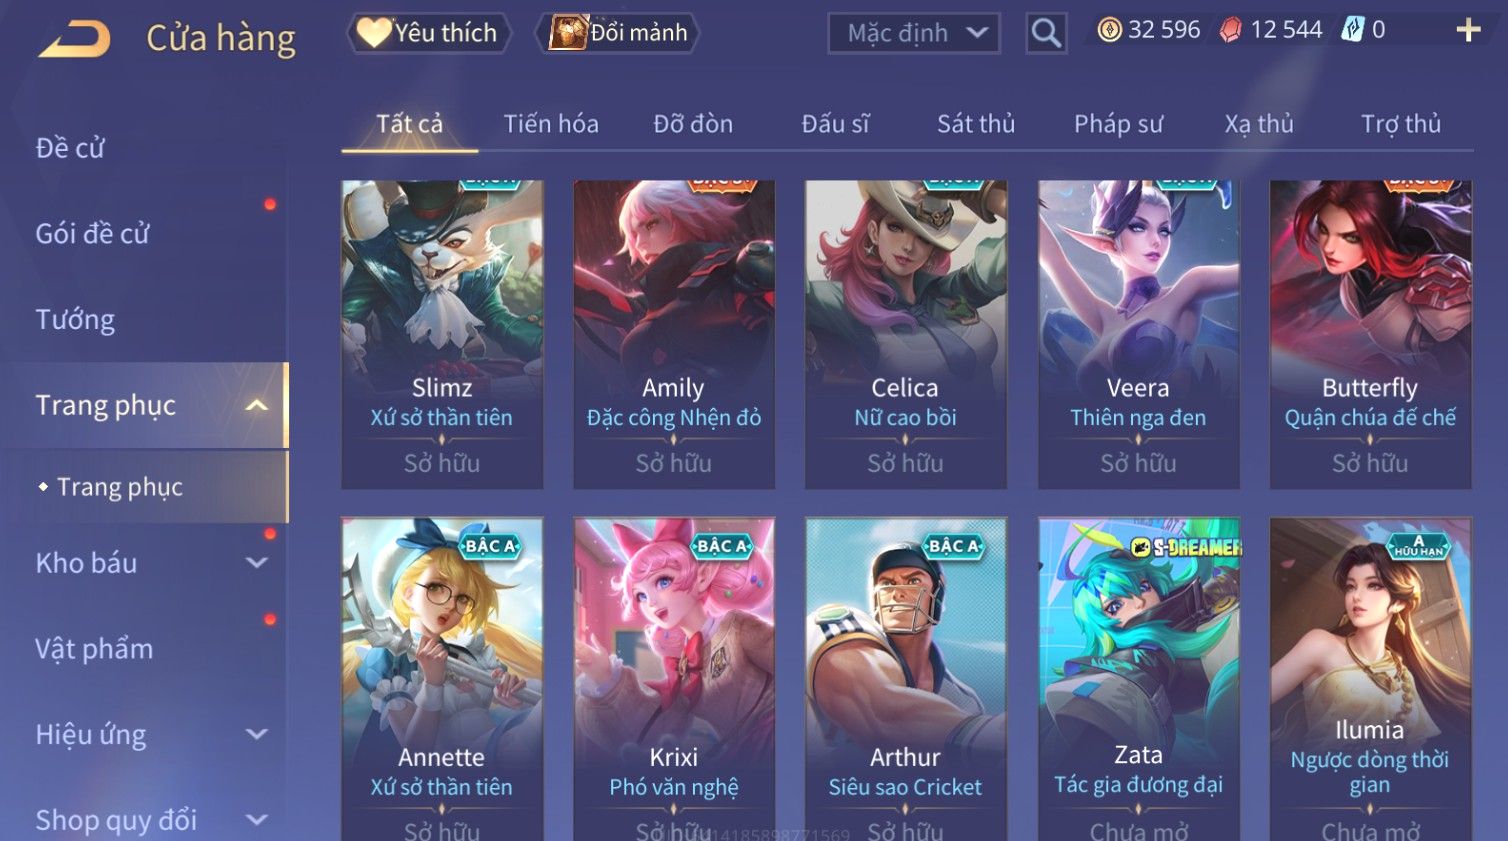Viewport: 1508px width, 841px height.
Task: Tap the red ruby currency icon
Action: 1231,30
